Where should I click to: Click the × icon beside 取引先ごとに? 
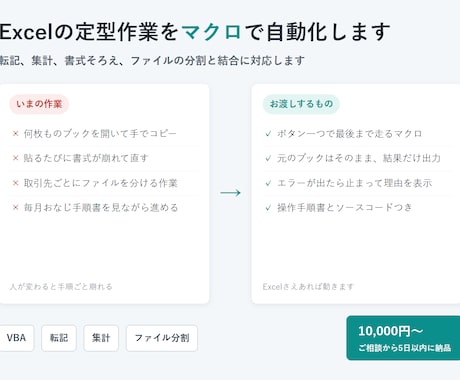coord(15,183)
